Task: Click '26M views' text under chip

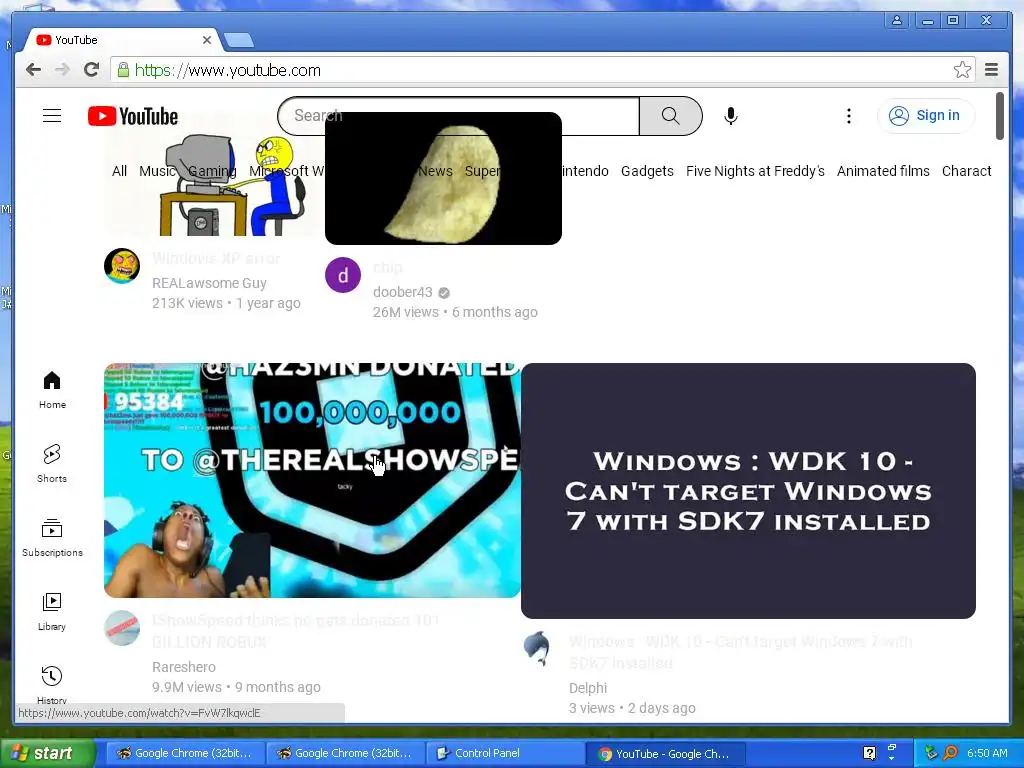Action: click(x=406, y=312)
